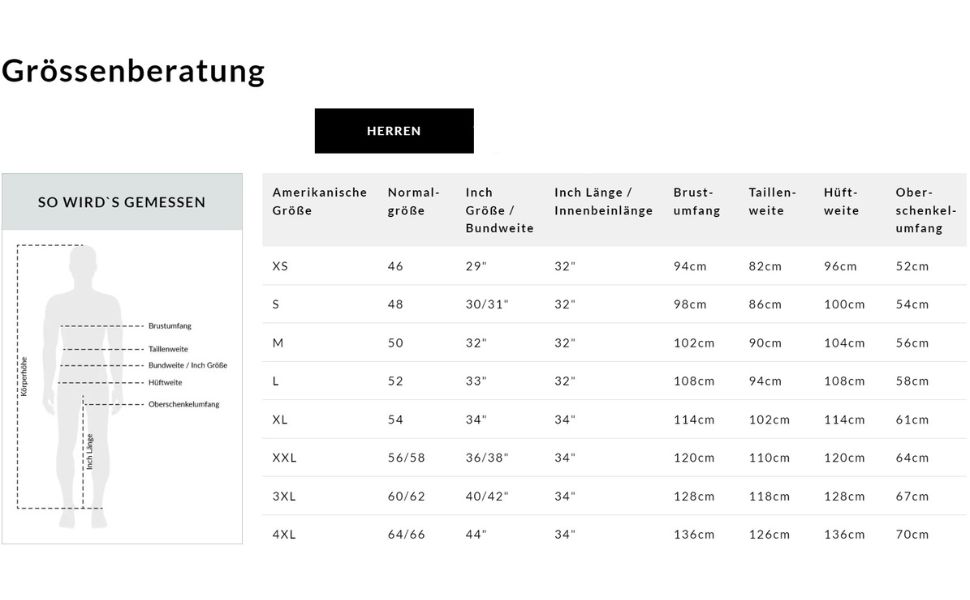The width and height of the screenshot is (970, 600).
Task: Select the 4XL size row label
Action: coord(284,535)
